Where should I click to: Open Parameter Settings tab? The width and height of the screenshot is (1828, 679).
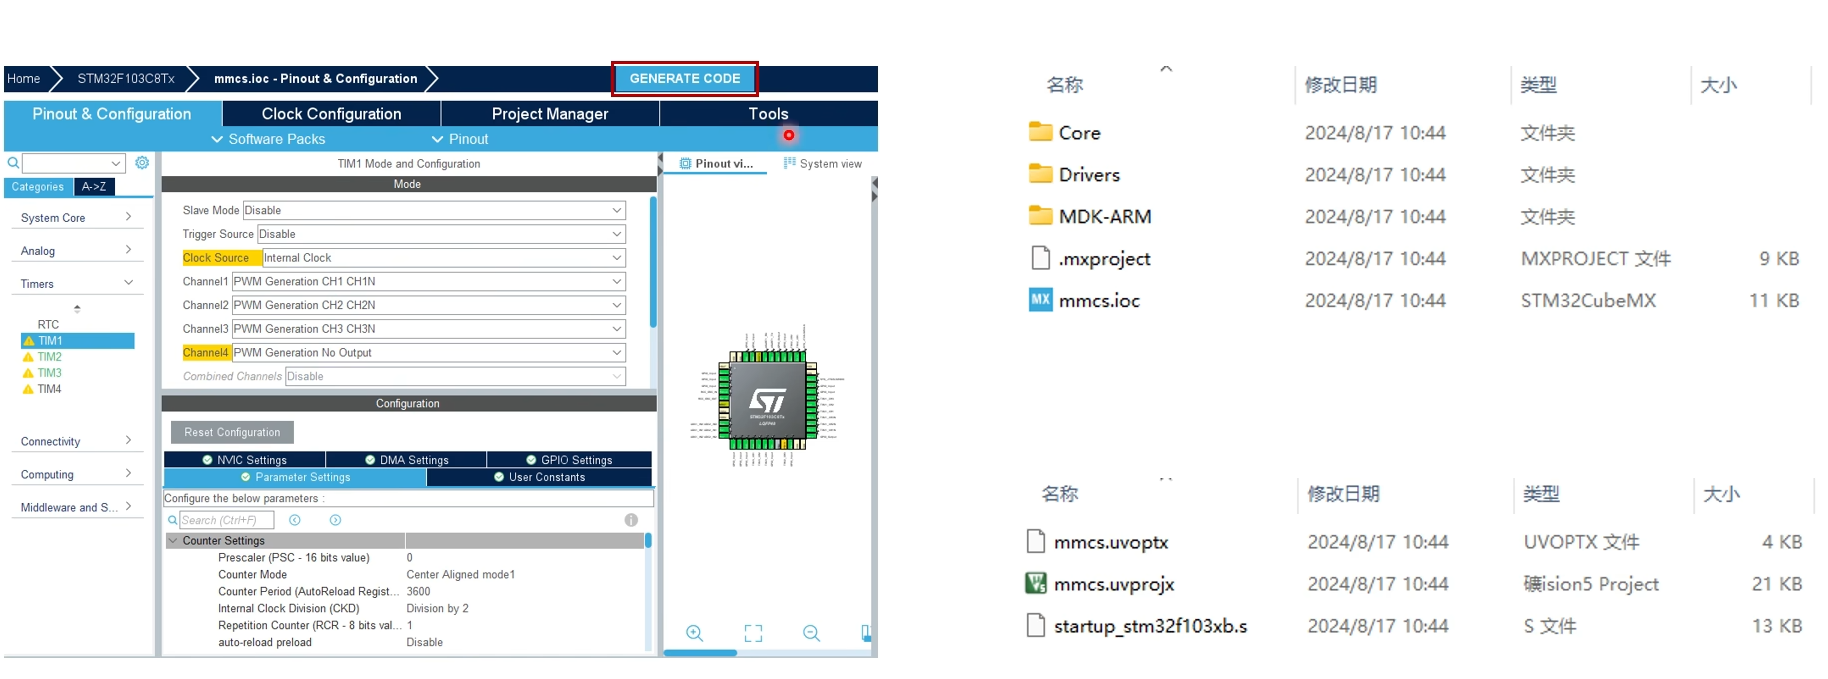click(295, 477)
